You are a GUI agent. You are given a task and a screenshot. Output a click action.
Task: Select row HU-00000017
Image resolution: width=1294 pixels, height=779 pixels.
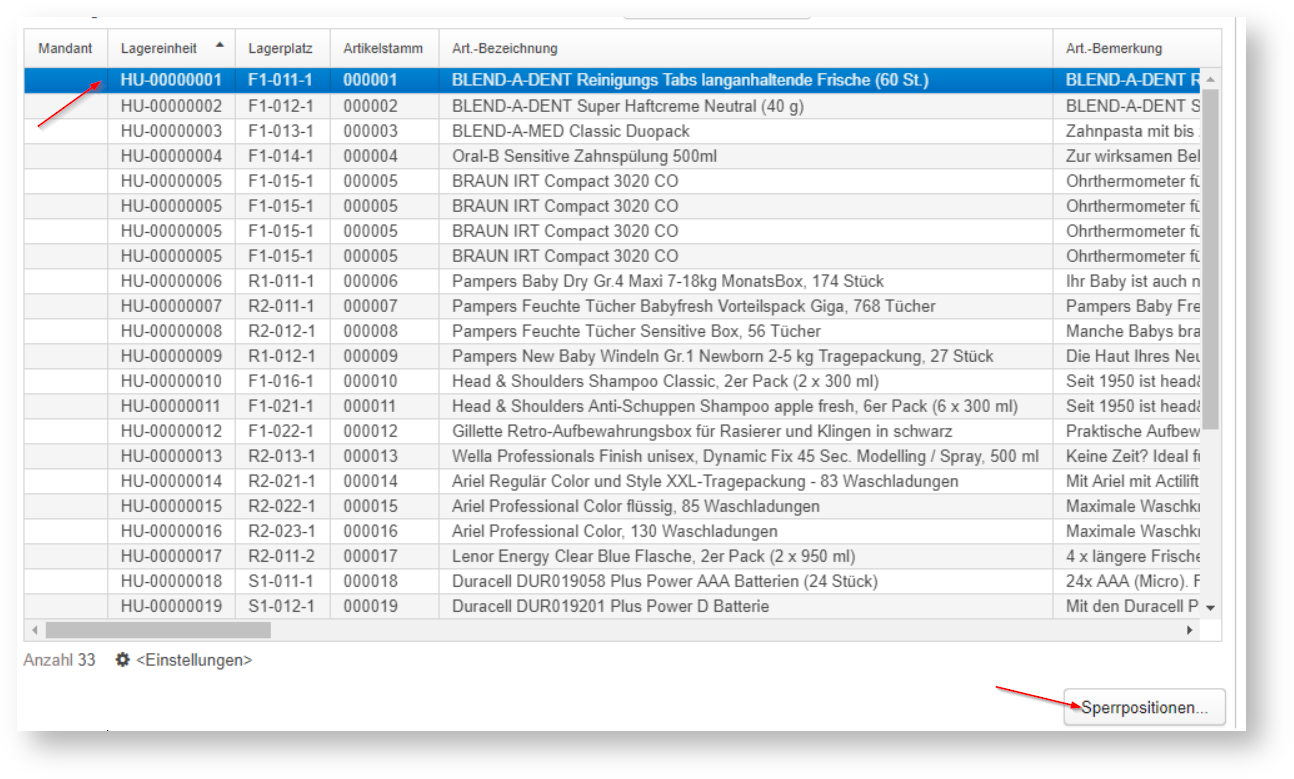pos(612,556)
